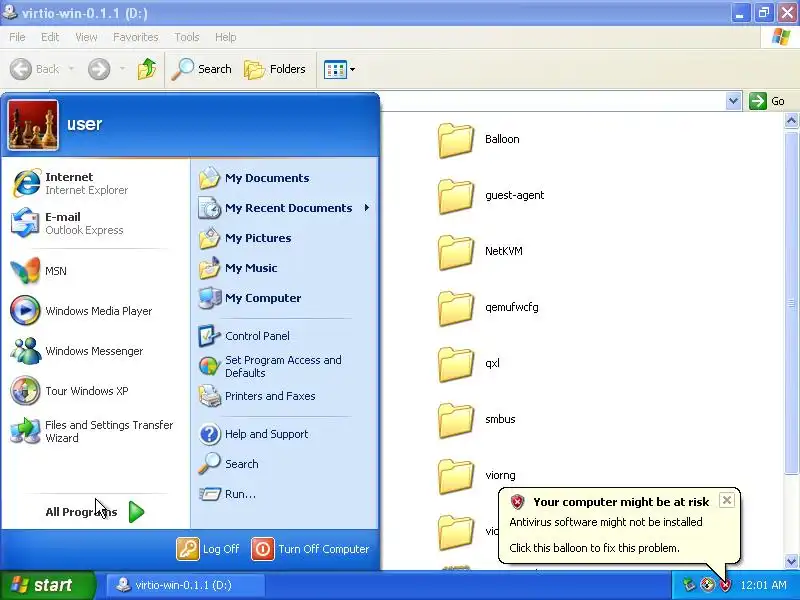Click the Forward arrow button
Viewport: 800px width, 600px height.
click(x=99, y=69)
